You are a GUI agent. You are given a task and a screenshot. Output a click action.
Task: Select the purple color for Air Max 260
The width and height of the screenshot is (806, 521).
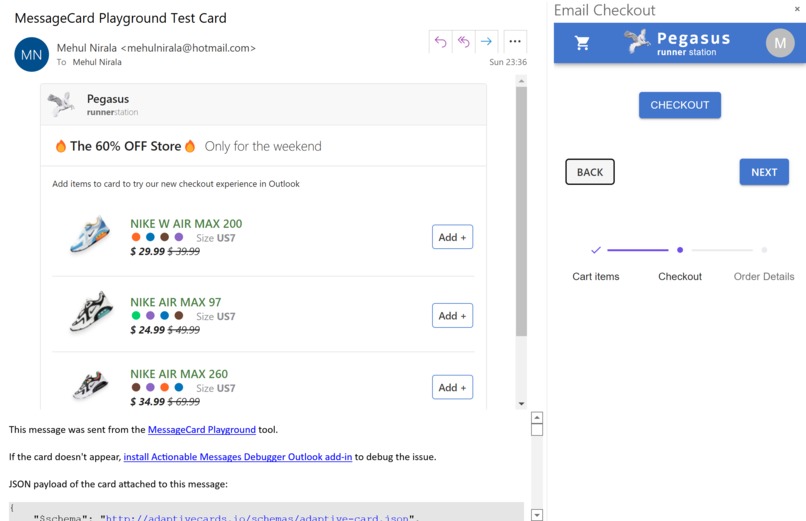150,387
